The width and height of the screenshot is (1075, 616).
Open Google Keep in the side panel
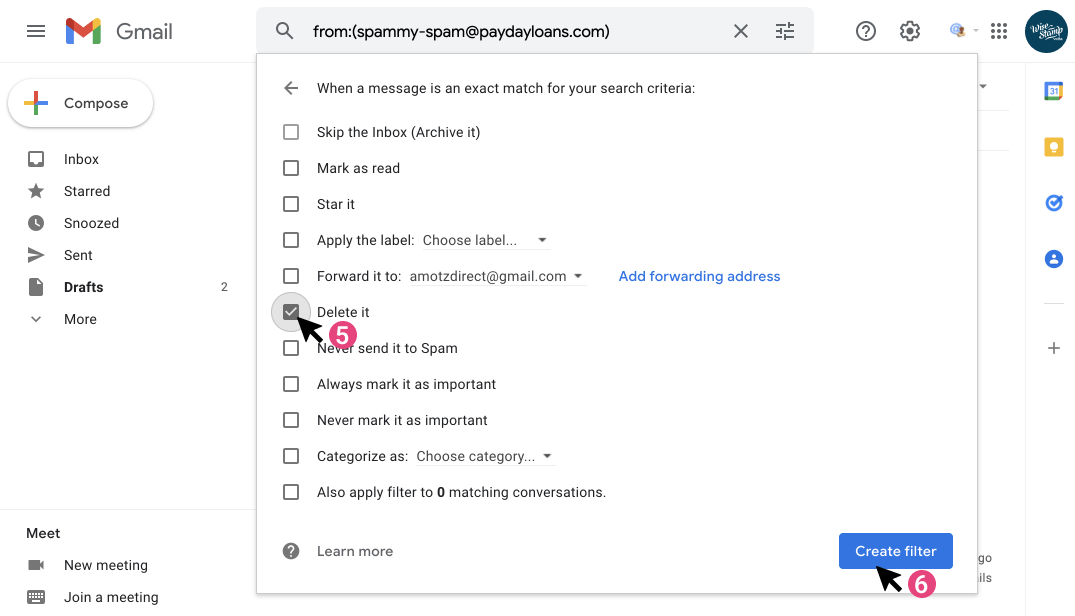(1053, 146)
